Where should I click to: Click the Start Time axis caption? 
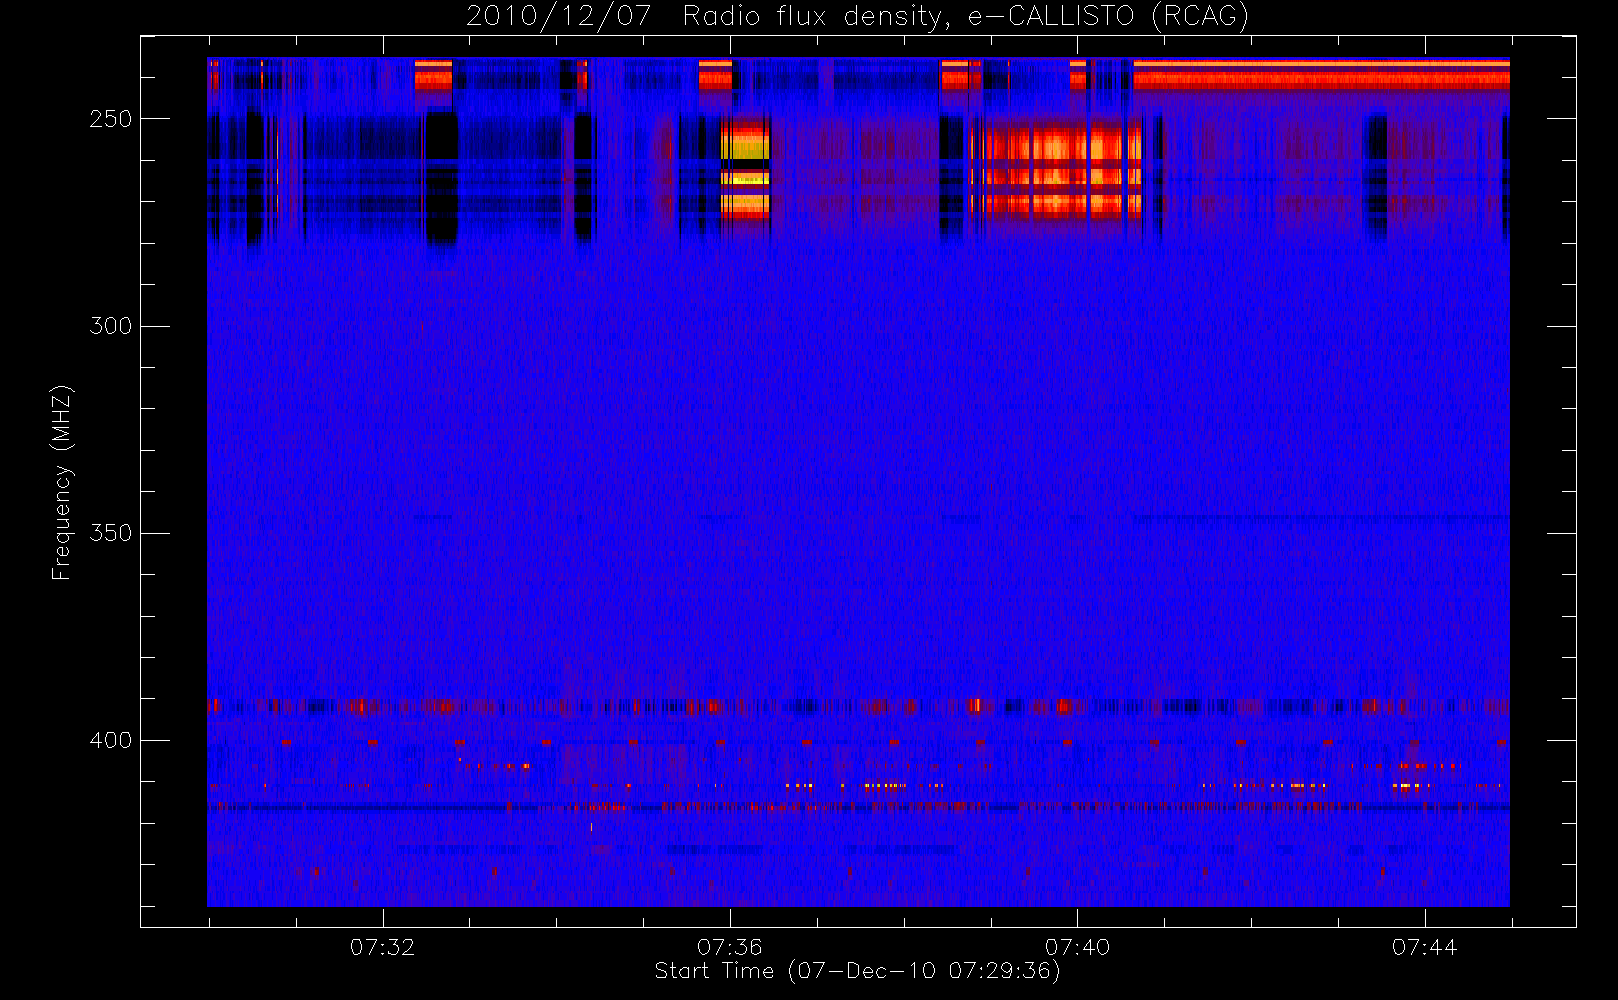857,971
